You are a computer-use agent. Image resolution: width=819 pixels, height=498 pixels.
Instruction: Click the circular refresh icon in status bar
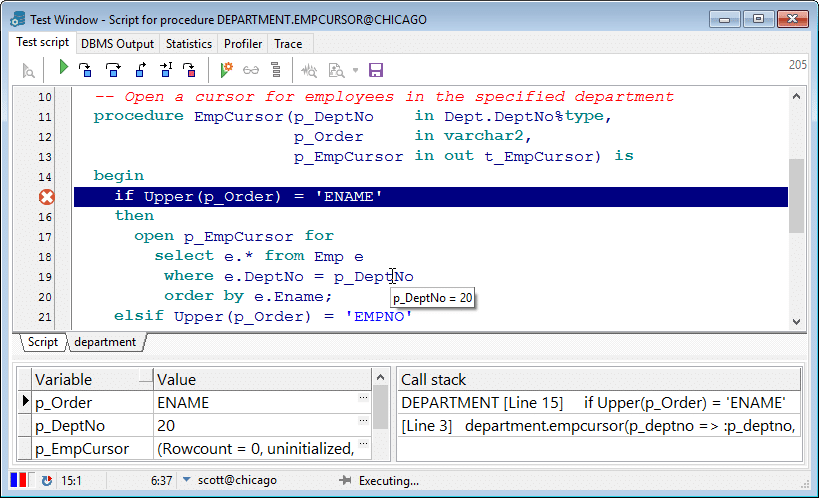(46, 480)
